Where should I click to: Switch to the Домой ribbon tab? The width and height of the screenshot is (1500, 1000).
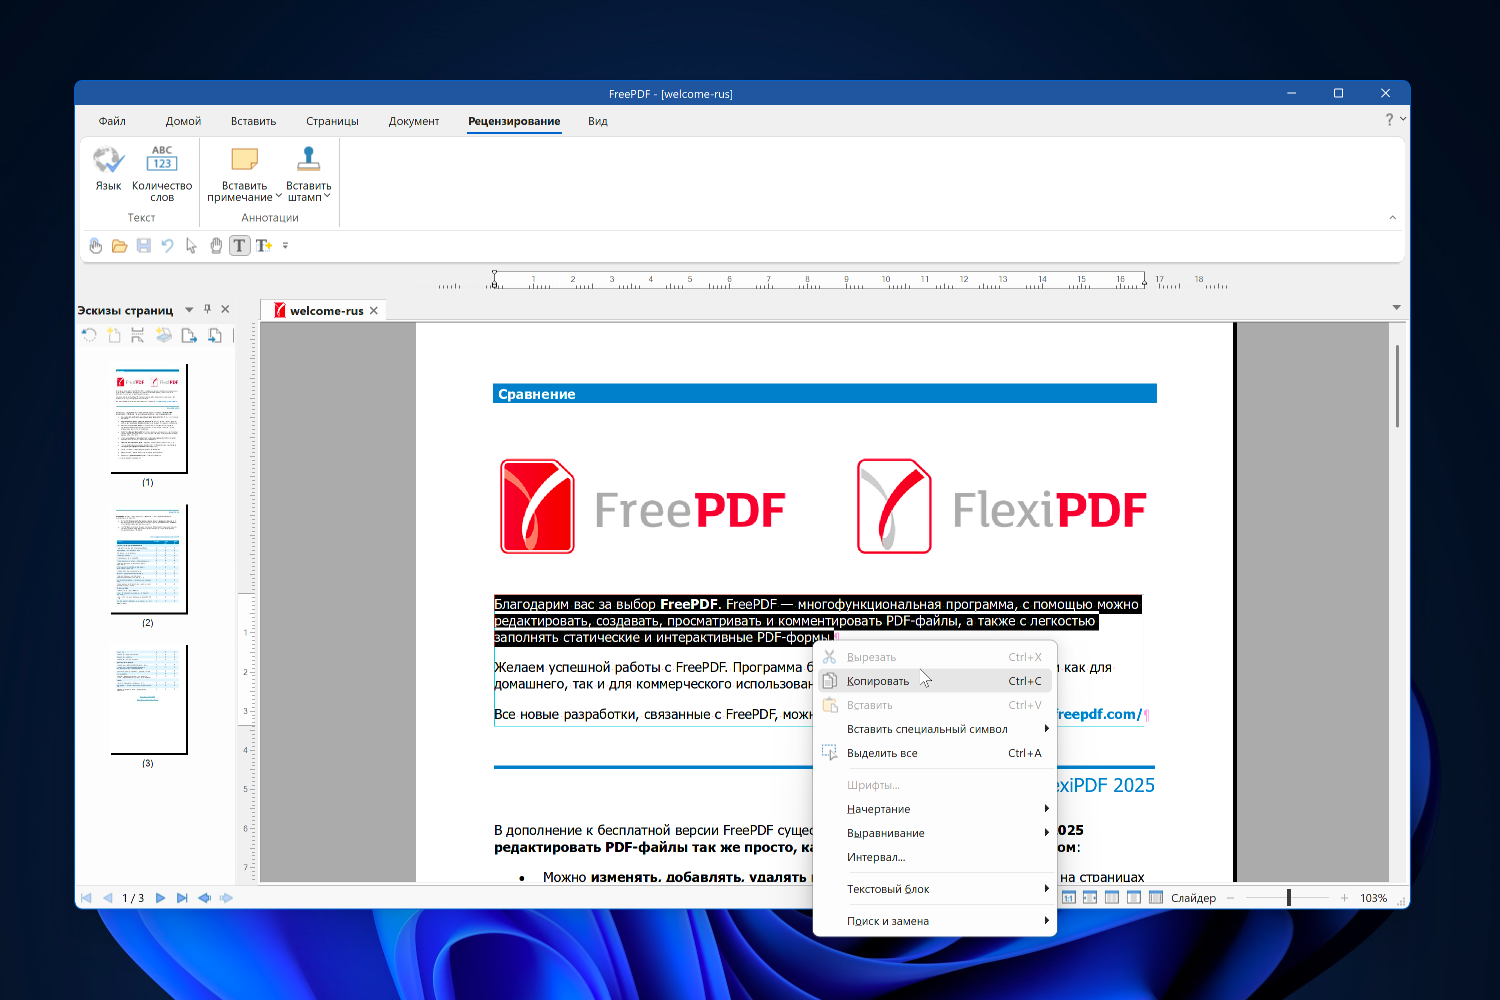coord(183,121)
